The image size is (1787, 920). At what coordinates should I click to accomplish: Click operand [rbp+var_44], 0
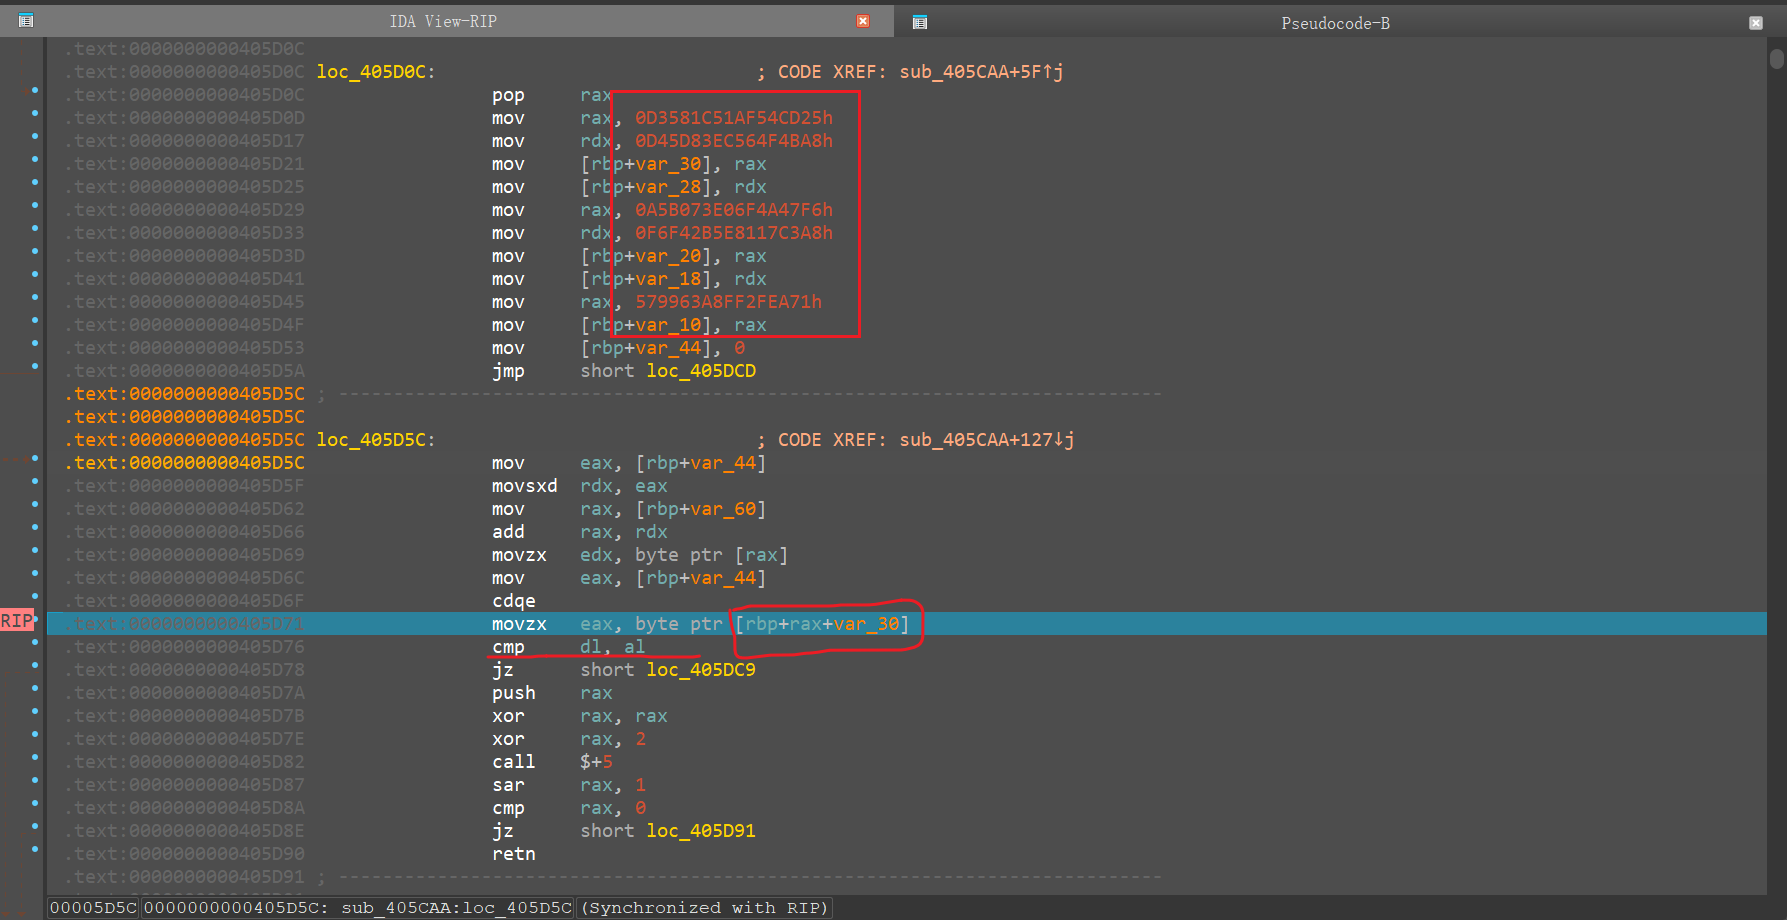[x=663, y=348]
